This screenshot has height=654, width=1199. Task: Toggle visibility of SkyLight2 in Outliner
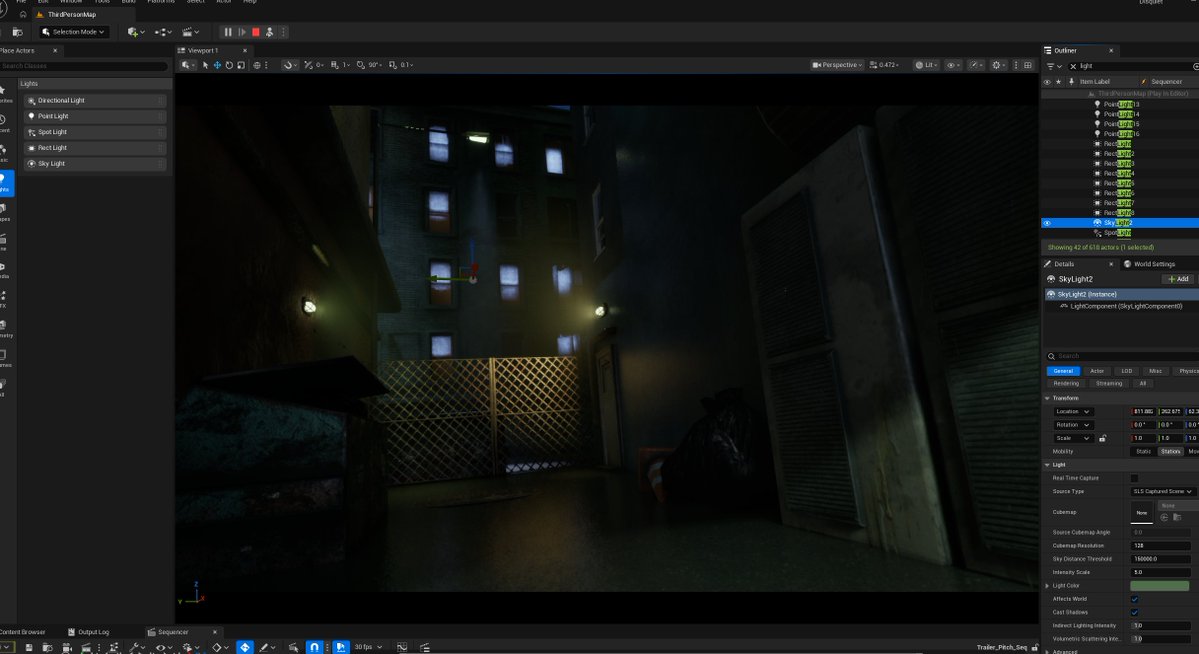1048,223
